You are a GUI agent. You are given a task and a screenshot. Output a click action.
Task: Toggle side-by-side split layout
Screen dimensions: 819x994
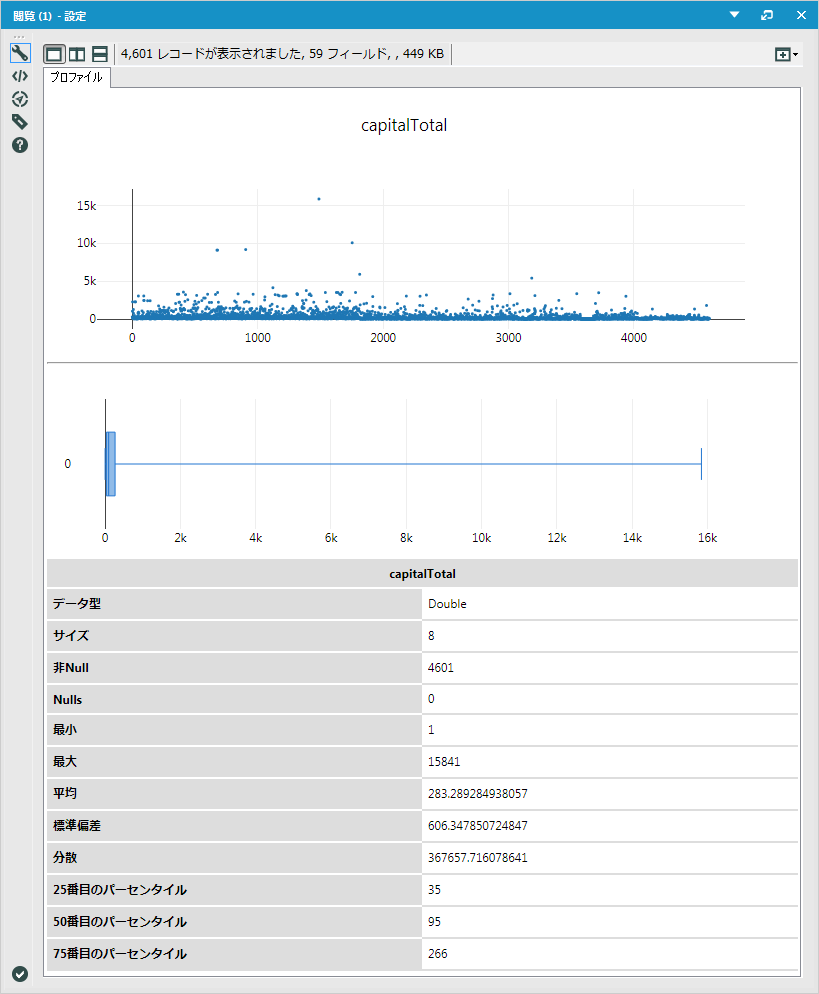(x=77, y=54)
